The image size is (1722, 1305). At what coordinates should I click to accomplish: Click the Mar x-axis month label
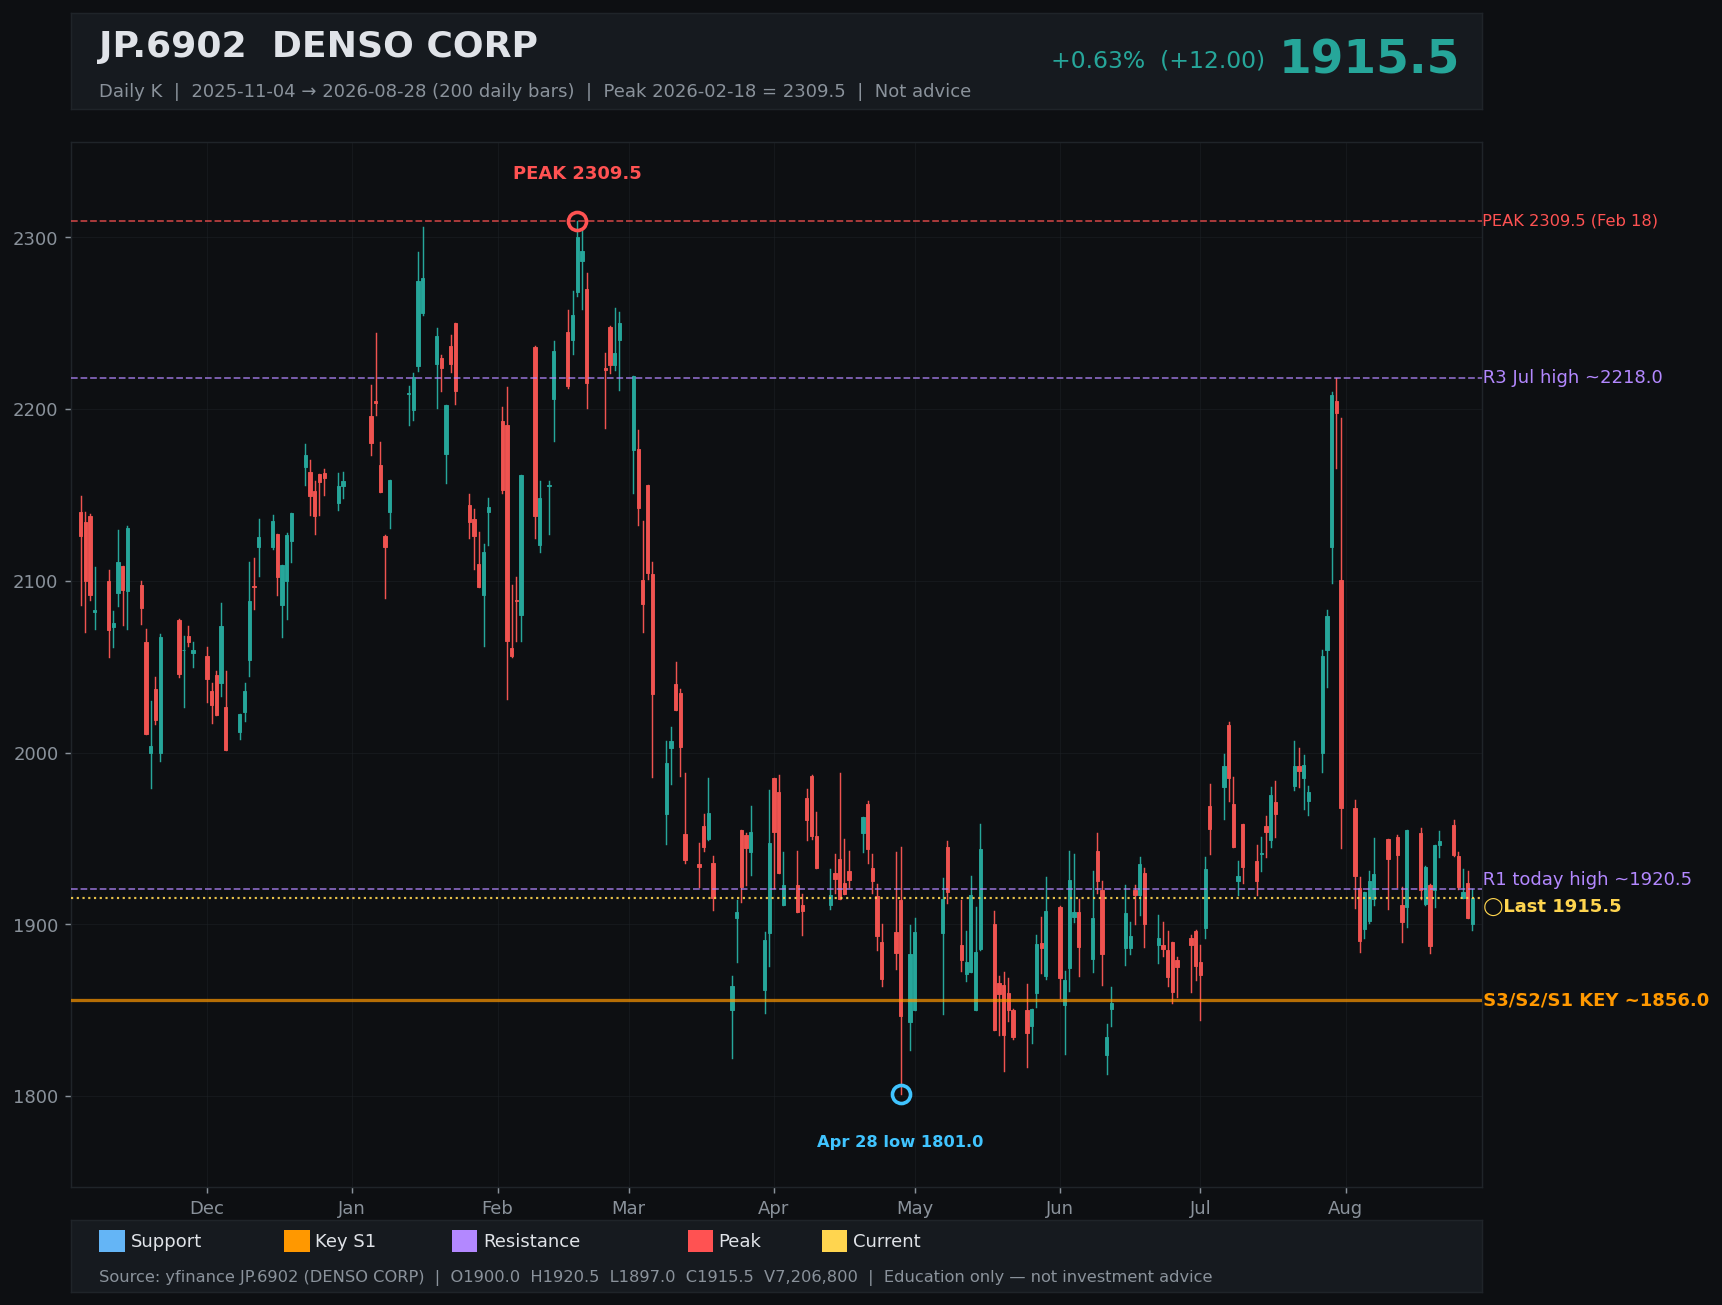[629, 1208]
